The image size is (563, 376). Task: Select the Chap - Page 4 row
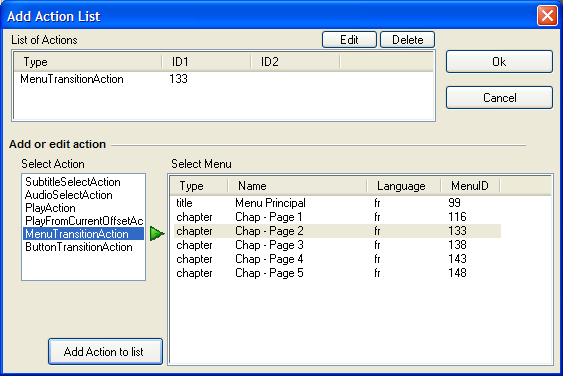pos(338,259)
